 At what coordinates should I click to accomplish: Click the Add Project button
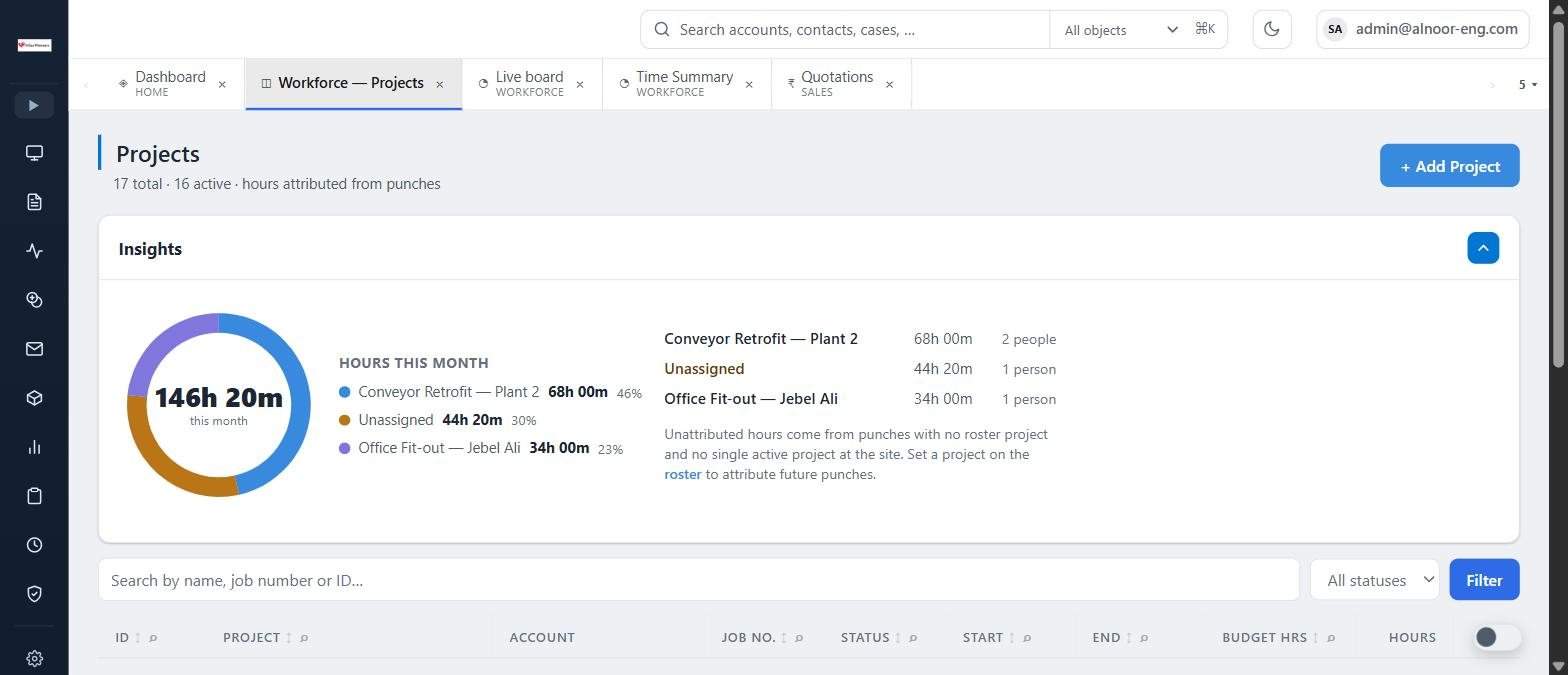pyautogui.click(x=1450, y=166)
